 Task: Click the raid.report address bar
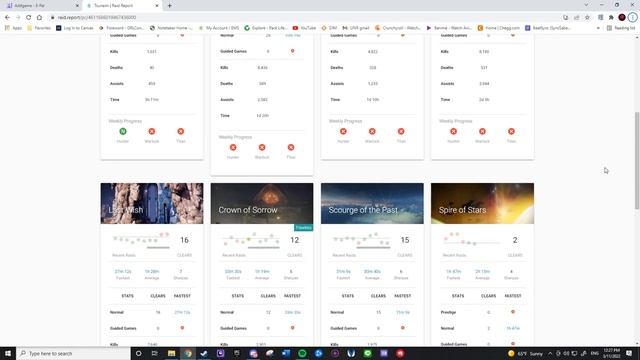pos(302,18)
